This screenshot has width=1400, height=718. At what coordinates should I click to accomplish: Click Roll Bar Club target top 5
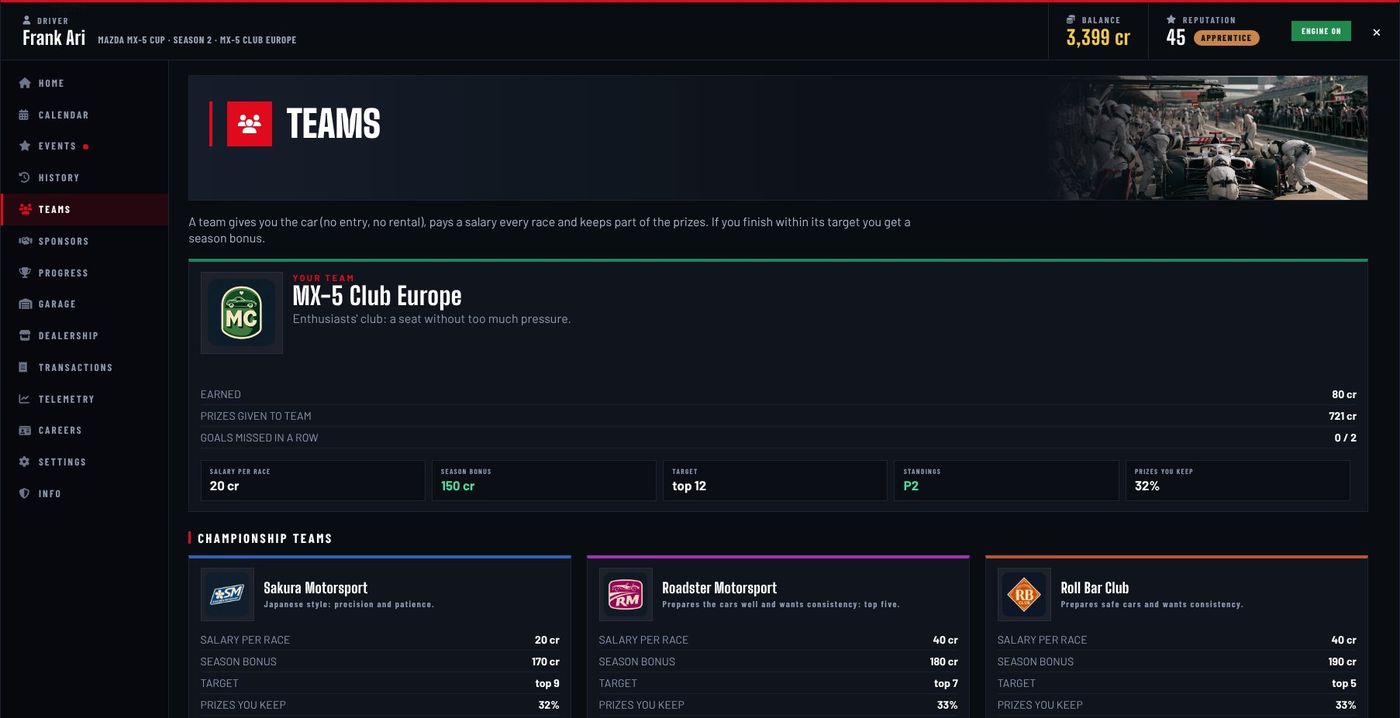coord(1344,684)
